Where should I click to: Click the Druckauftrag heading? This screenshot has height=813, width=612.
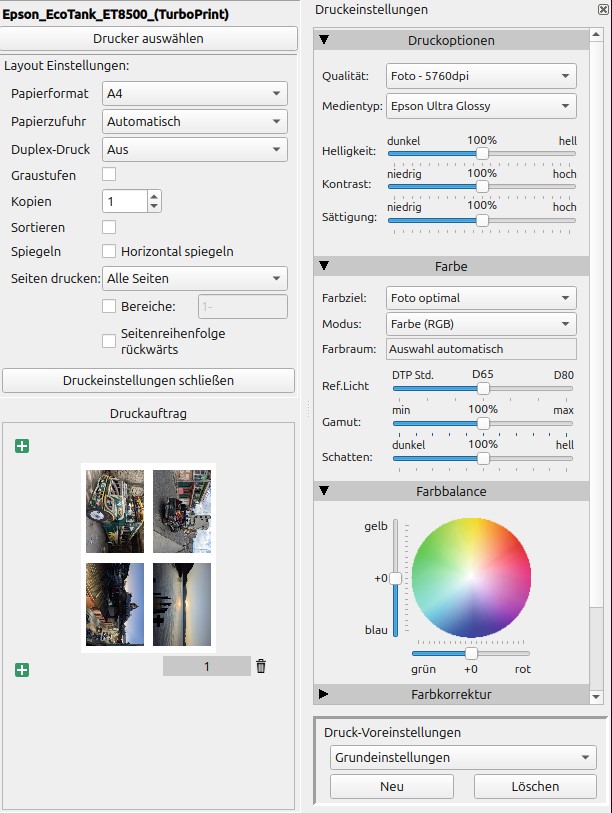click(x=148, y=413)
